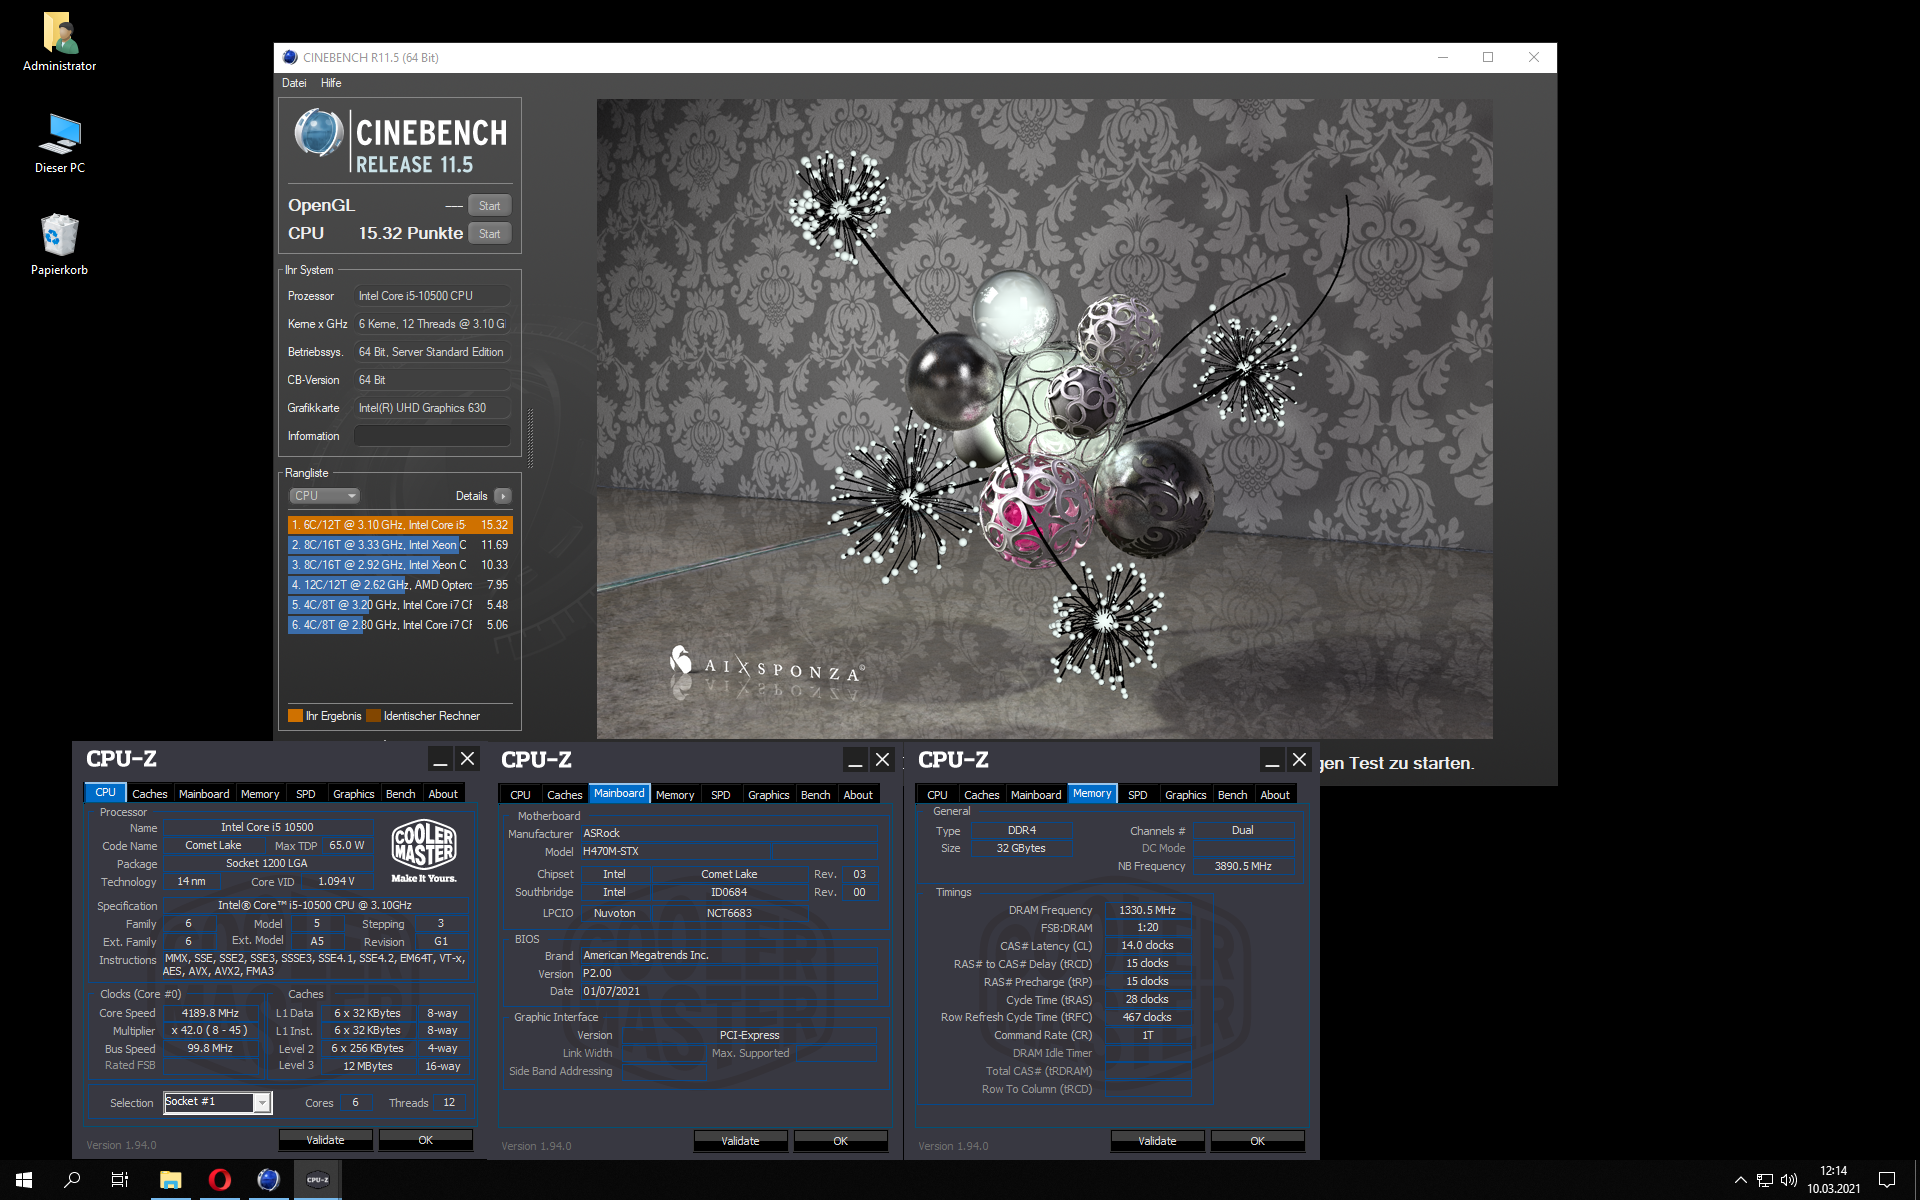Open Graphics tab in left CPU-Z window
Viewport: 1920px width, 1200px height.
[x=354, y=794]
